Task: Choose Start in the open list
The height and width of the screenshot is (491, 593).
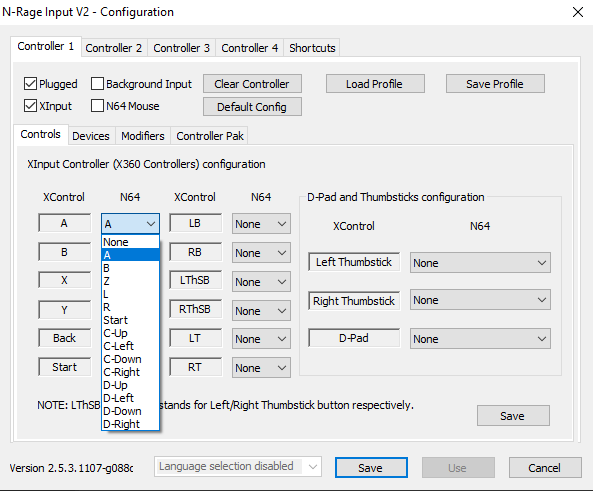Action: tap(130, 320)
